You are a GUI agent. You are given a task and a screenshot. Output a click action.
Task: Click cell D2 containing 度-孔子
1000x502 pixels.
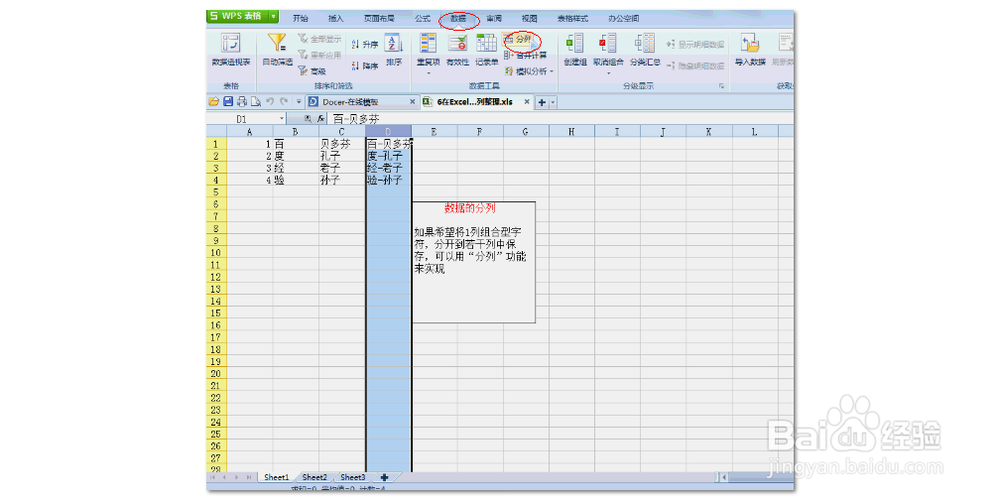[x=388, y=156]
